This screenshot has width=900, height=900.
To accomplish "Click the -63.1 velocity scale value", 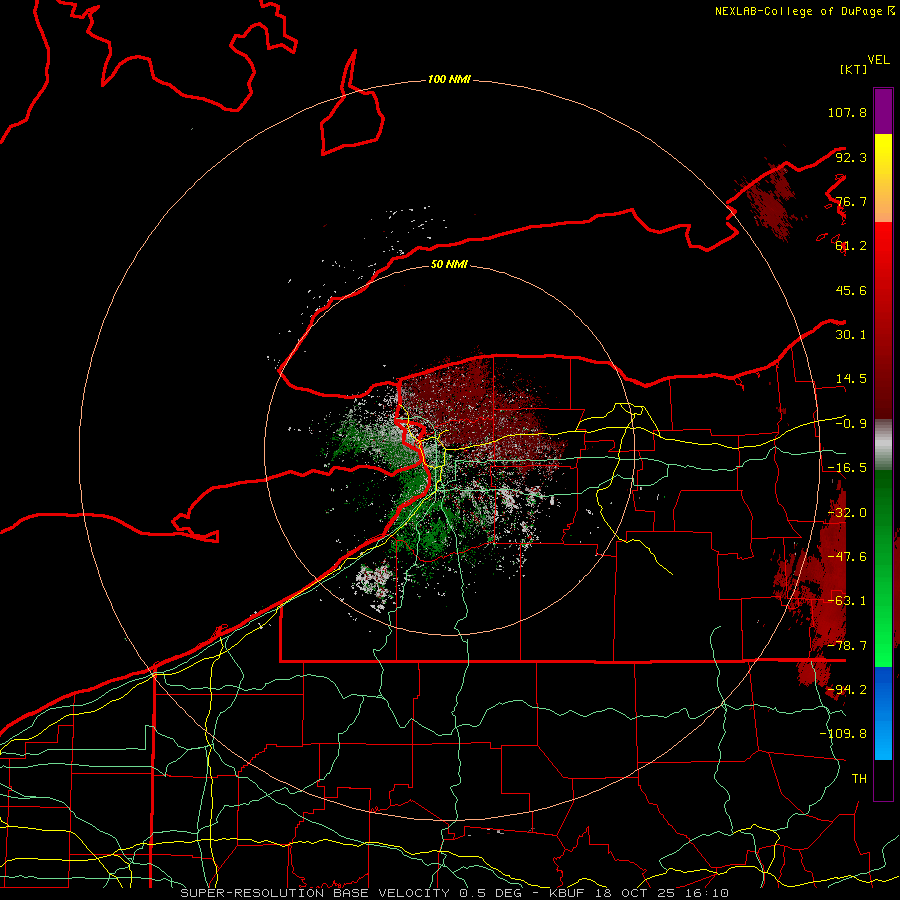I will coord(847,601).
